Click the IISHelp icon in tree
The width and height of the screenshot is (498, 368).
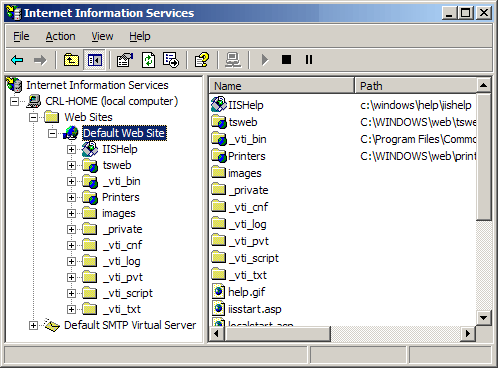[x=90, y=149]
